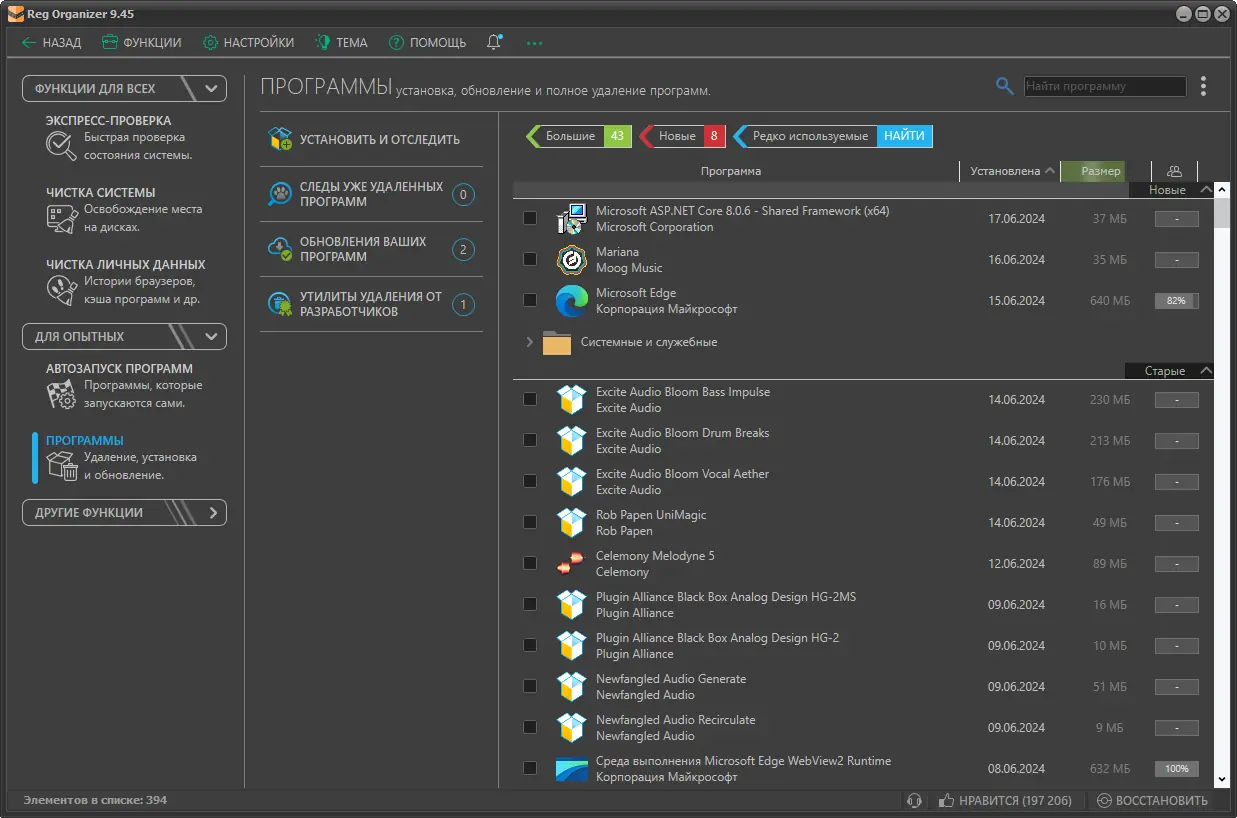Open the Функции menu
Screen dimensions: 1237x818
tap(141, 42)
